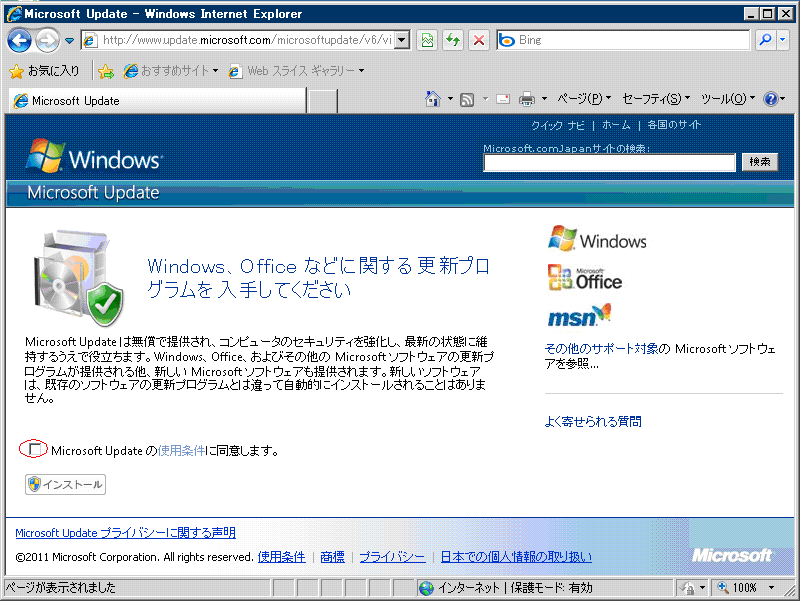
Task: Click the 100% zoom level button
Action: pos(738,588)
